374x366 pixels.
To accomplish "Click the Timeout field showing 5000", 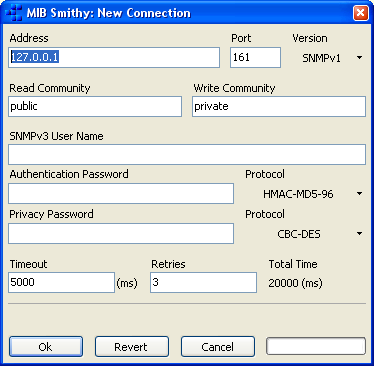I will 62,283.
